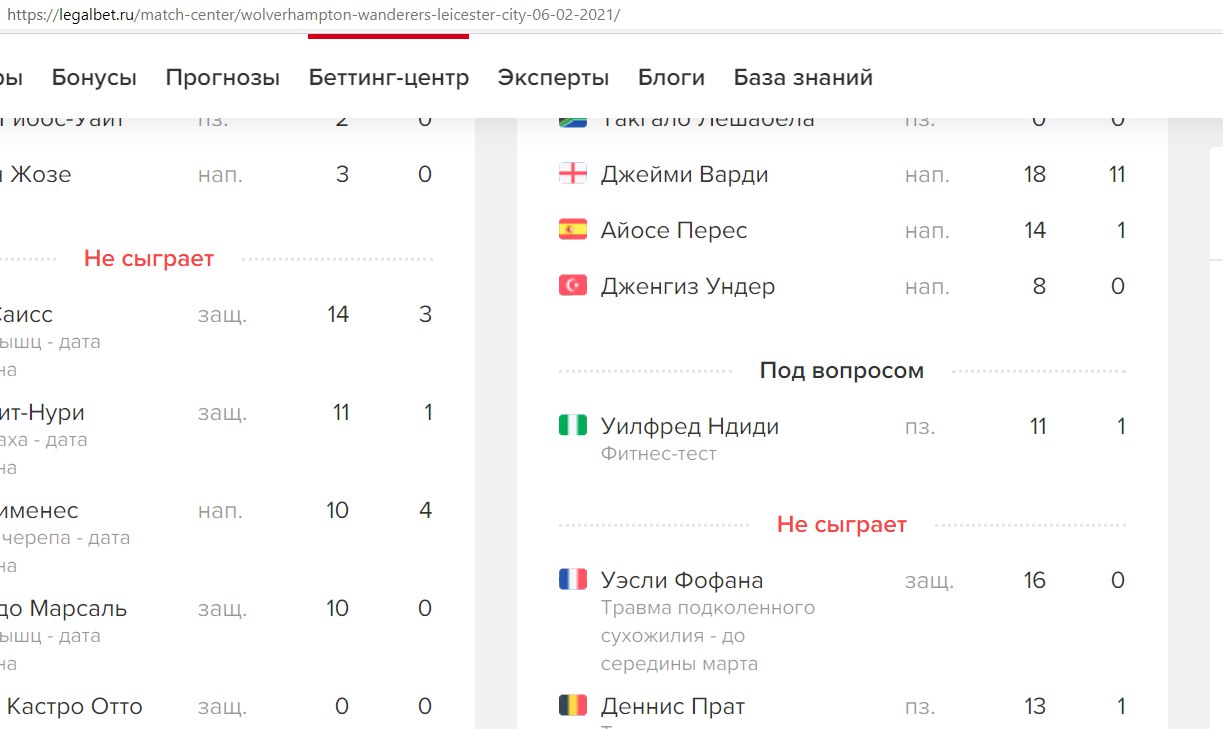Open the Бонусы menu item
1223x729 pixels.
[x=94, y=78]
